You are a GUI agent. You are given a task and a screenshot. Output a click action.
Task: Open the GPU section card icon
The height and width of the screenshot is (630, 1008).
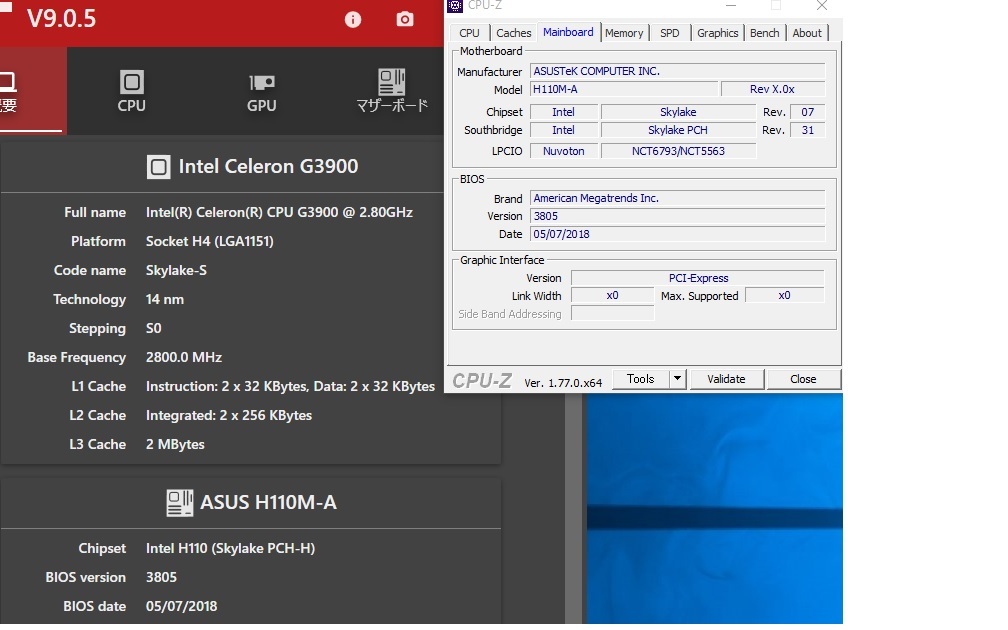click(262, 82)
